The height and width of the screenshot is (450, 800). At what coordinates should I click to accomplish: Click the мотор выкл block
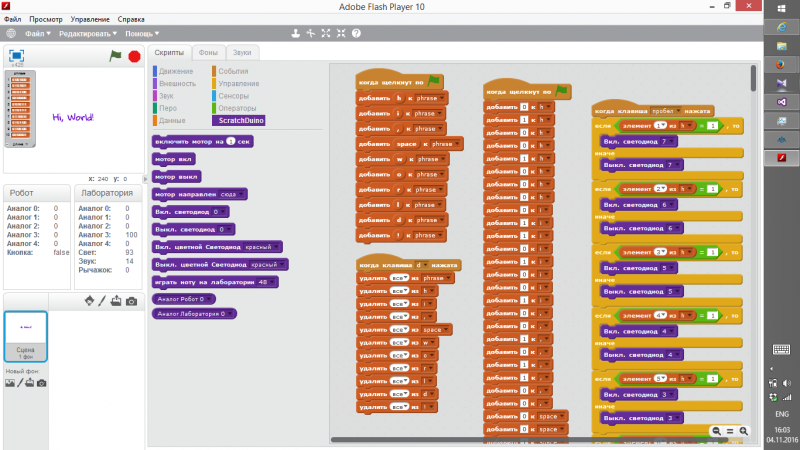pos(177,177)
